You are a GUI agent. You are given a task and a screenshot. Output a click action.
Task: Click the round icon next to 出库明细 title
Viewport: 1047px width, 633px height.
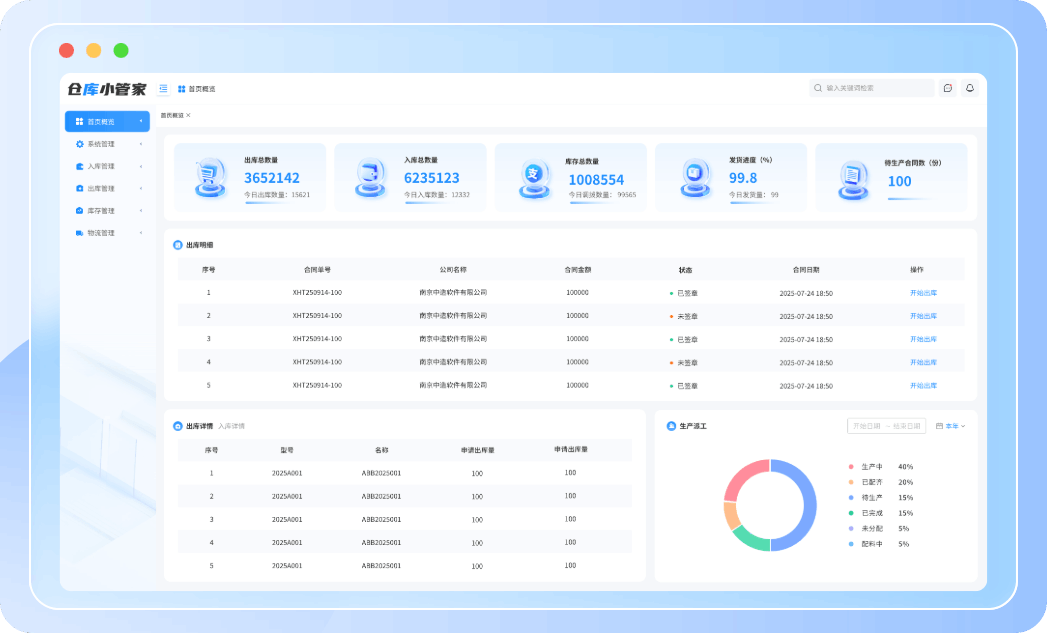pos(178,245)
